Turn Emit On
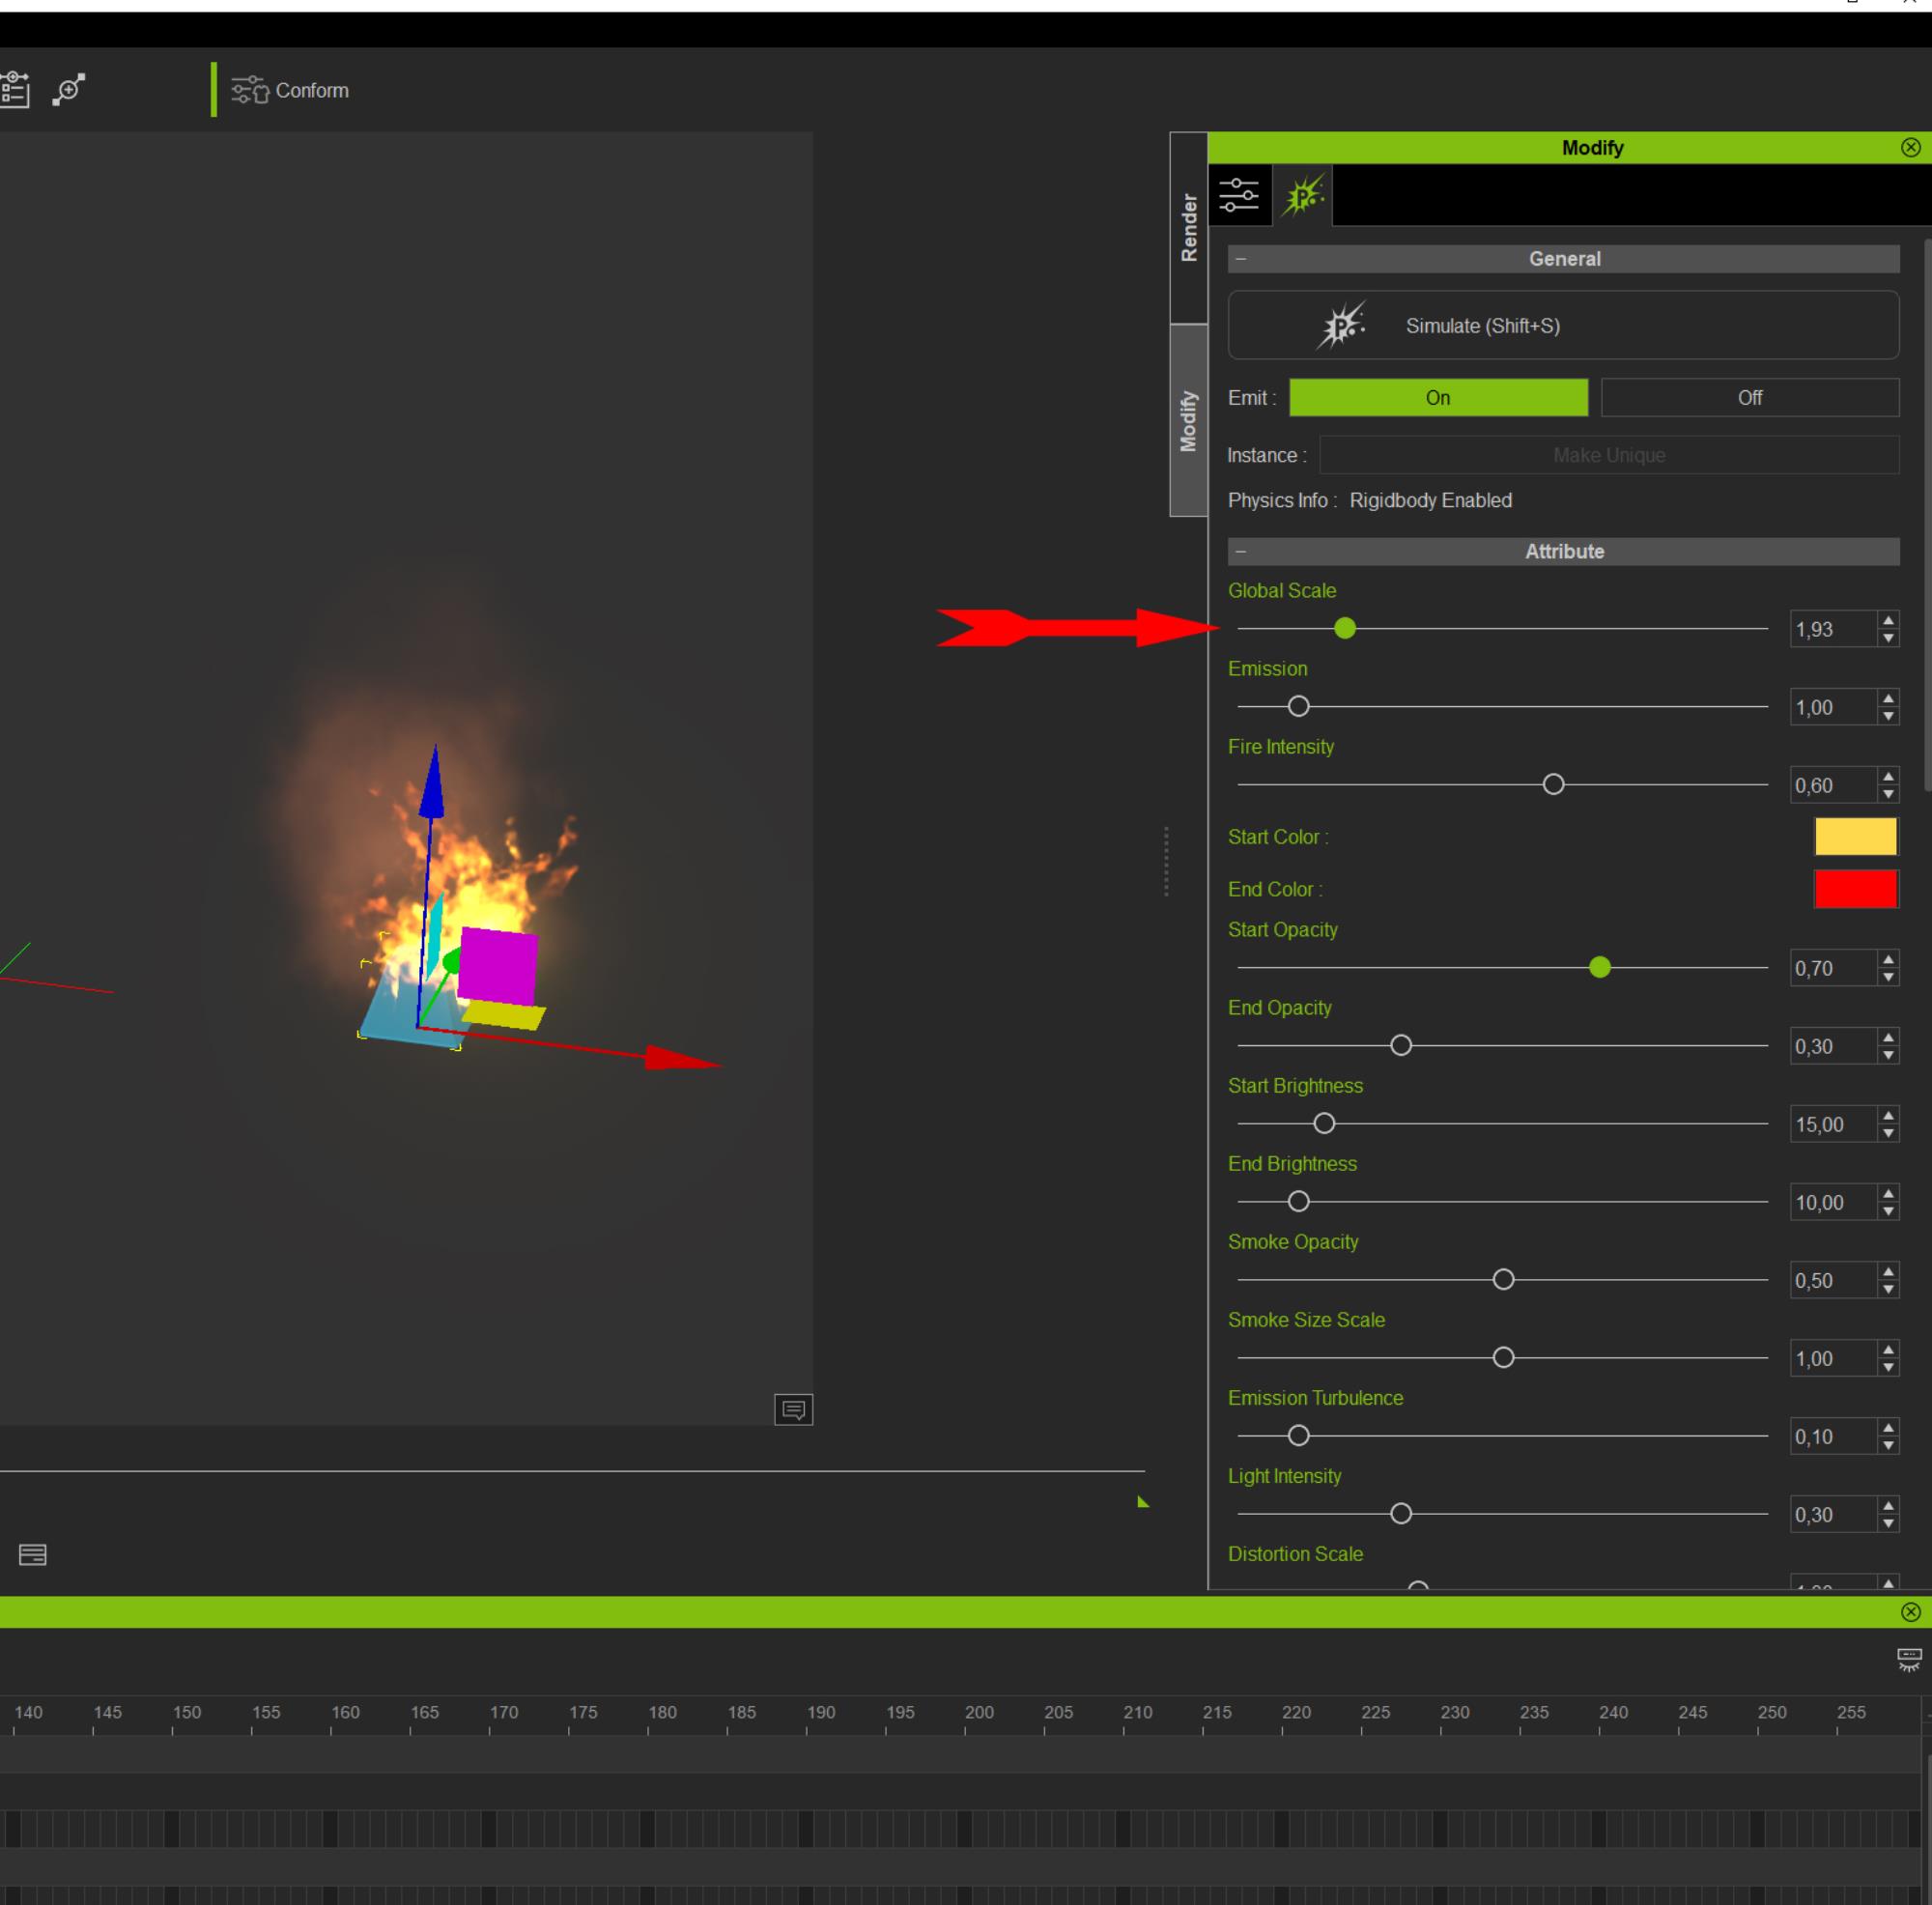1932x1905 pixels. point(1438,397)
